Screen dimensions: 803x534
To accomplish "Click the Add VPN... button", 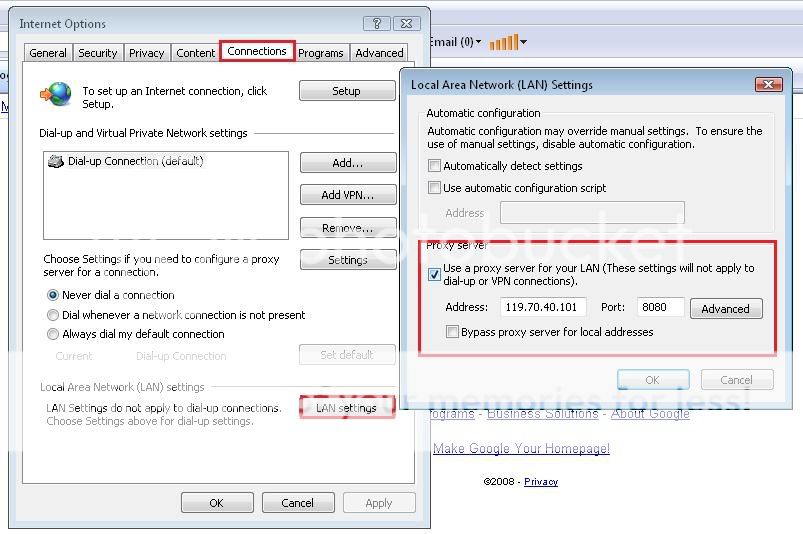I will (347, 195).
